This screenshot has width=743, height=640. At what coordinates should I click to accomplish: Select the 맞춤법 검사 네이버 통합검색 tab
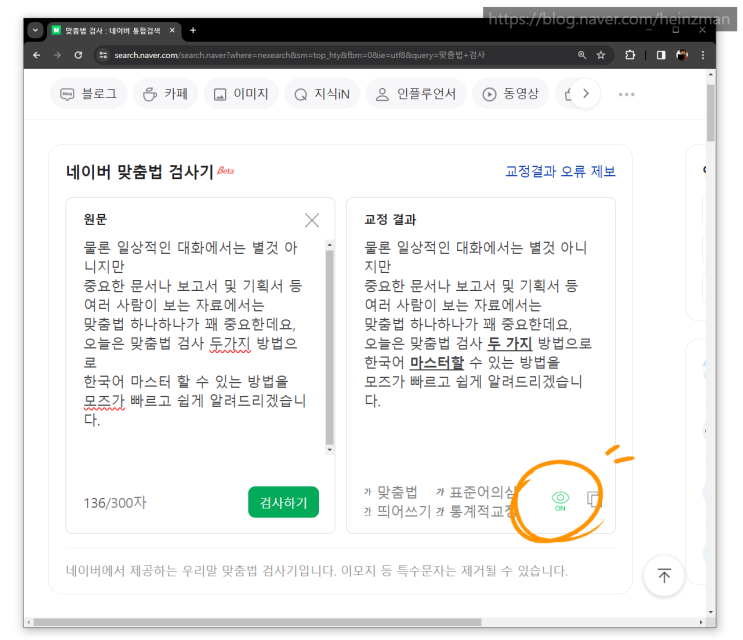[114, 30]
